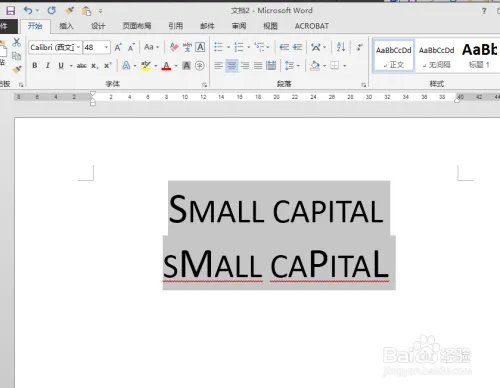This screenshot has width=500, height=388.
Task: Open the Calibri font name dropdown
Action: tap(78, 47)
